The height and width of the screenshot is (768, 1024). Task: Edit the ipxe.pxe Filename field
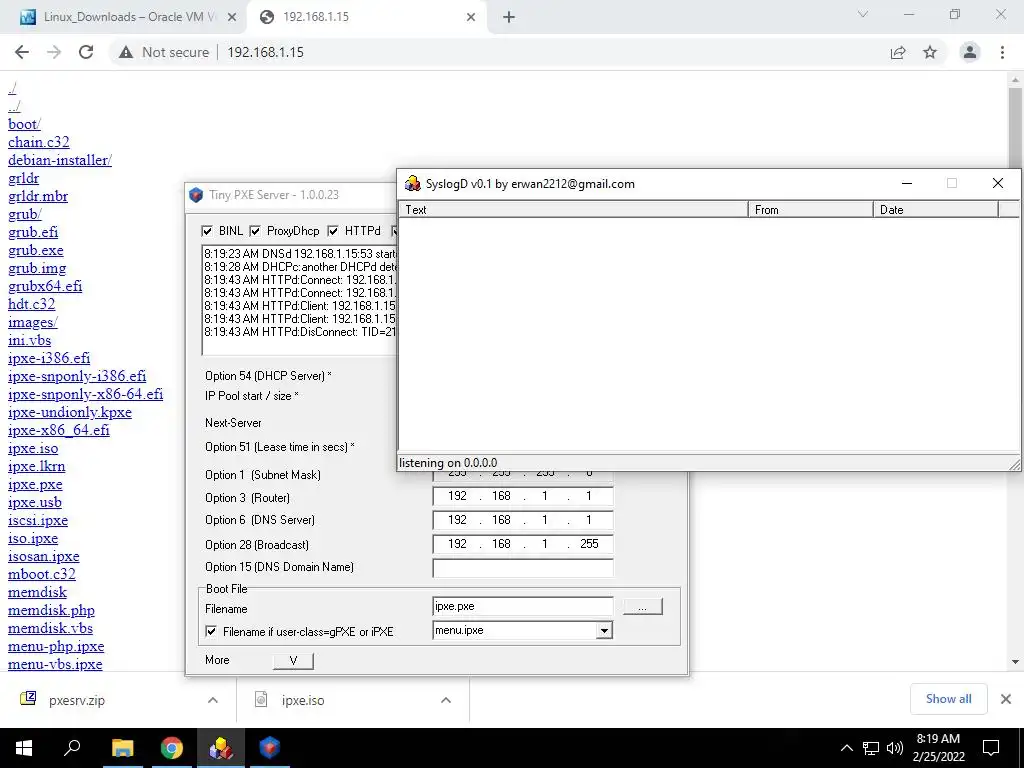522,607
